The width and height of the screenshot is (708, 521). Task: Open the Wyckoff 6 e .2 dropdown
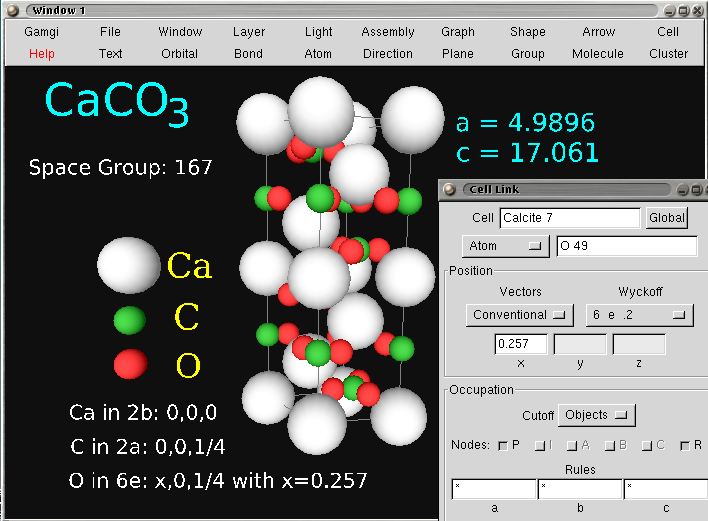(639, 315)
